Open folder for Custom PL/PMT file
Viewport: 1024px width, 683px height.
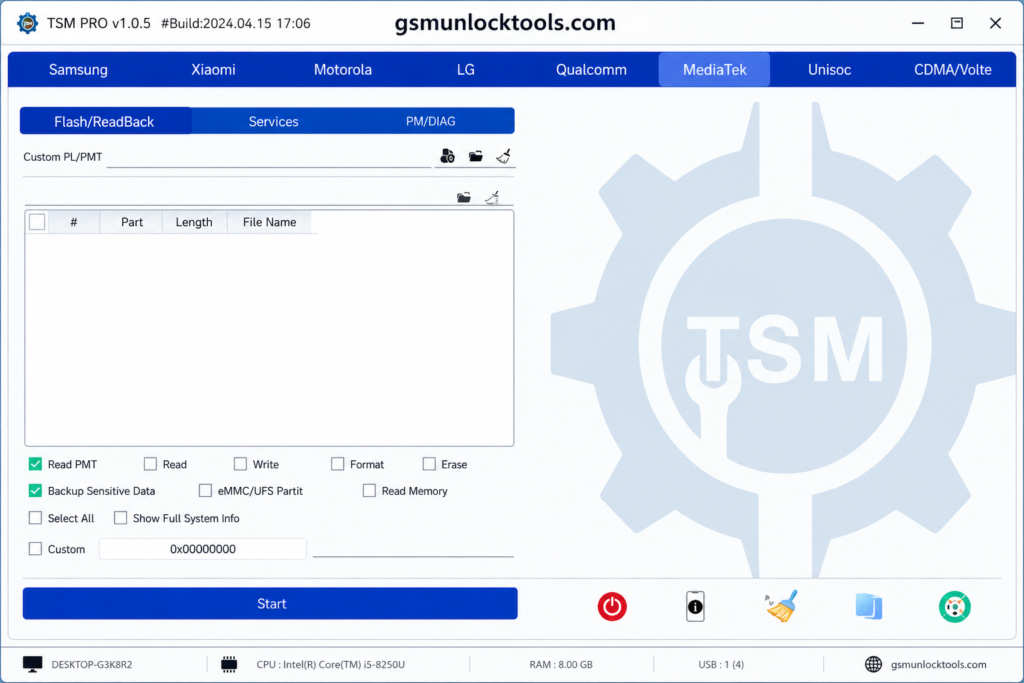475,156
